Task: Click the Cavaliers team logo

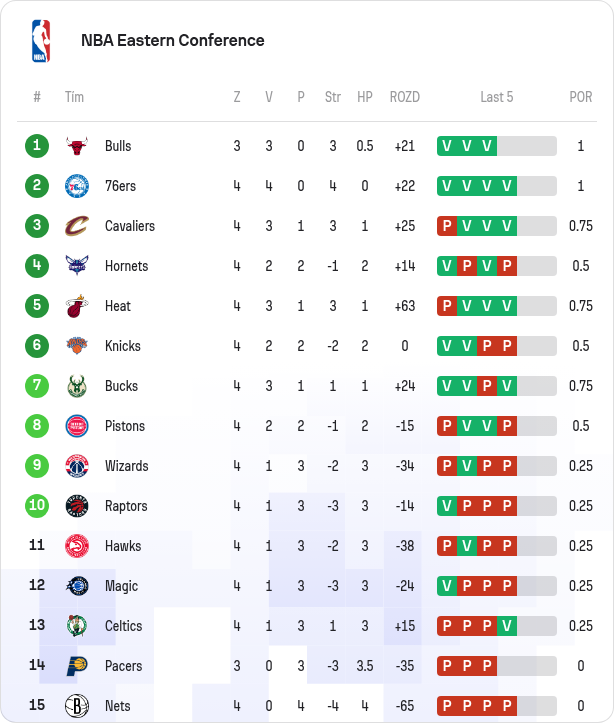Action: [77, 226]
